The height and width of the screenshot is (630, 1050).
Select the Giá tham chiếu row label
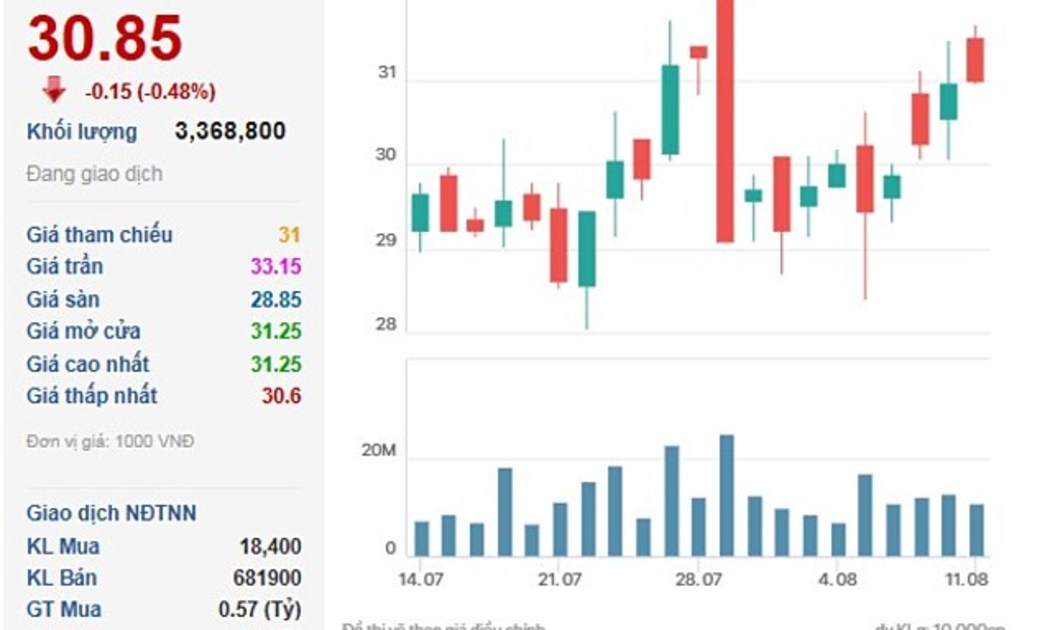coord(100,235)
